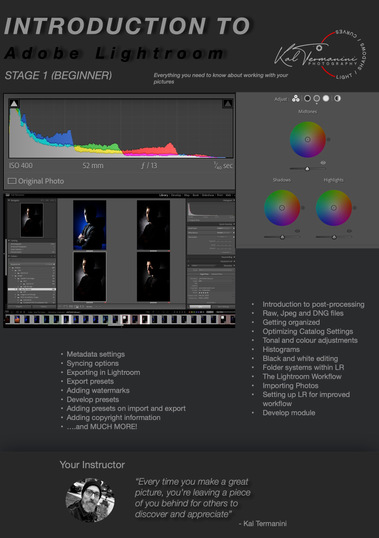
Task: Click the 'Shadows' wheel label
Action: (282, 180)
